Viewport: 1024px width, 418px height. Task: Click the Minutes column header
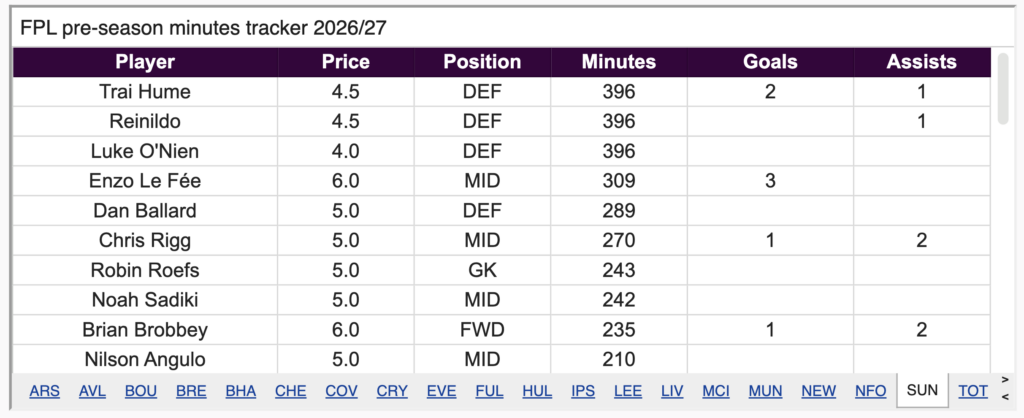pyautogui.click(x=618, y=62)
